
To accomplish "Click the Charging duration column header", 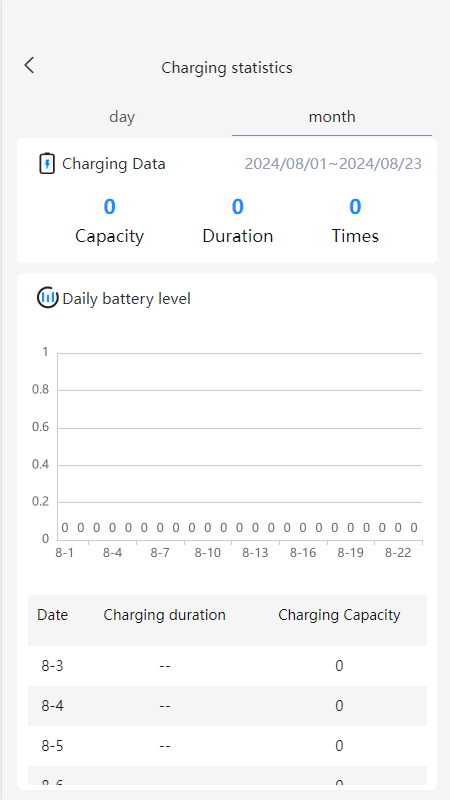I will pos(165,615).
